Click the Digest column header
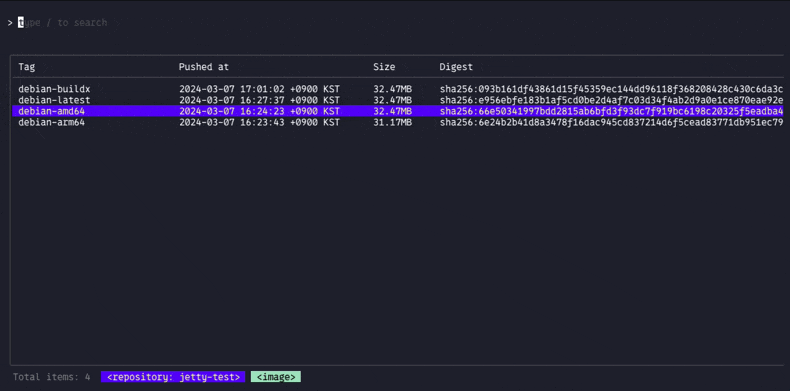 [456, 67]
